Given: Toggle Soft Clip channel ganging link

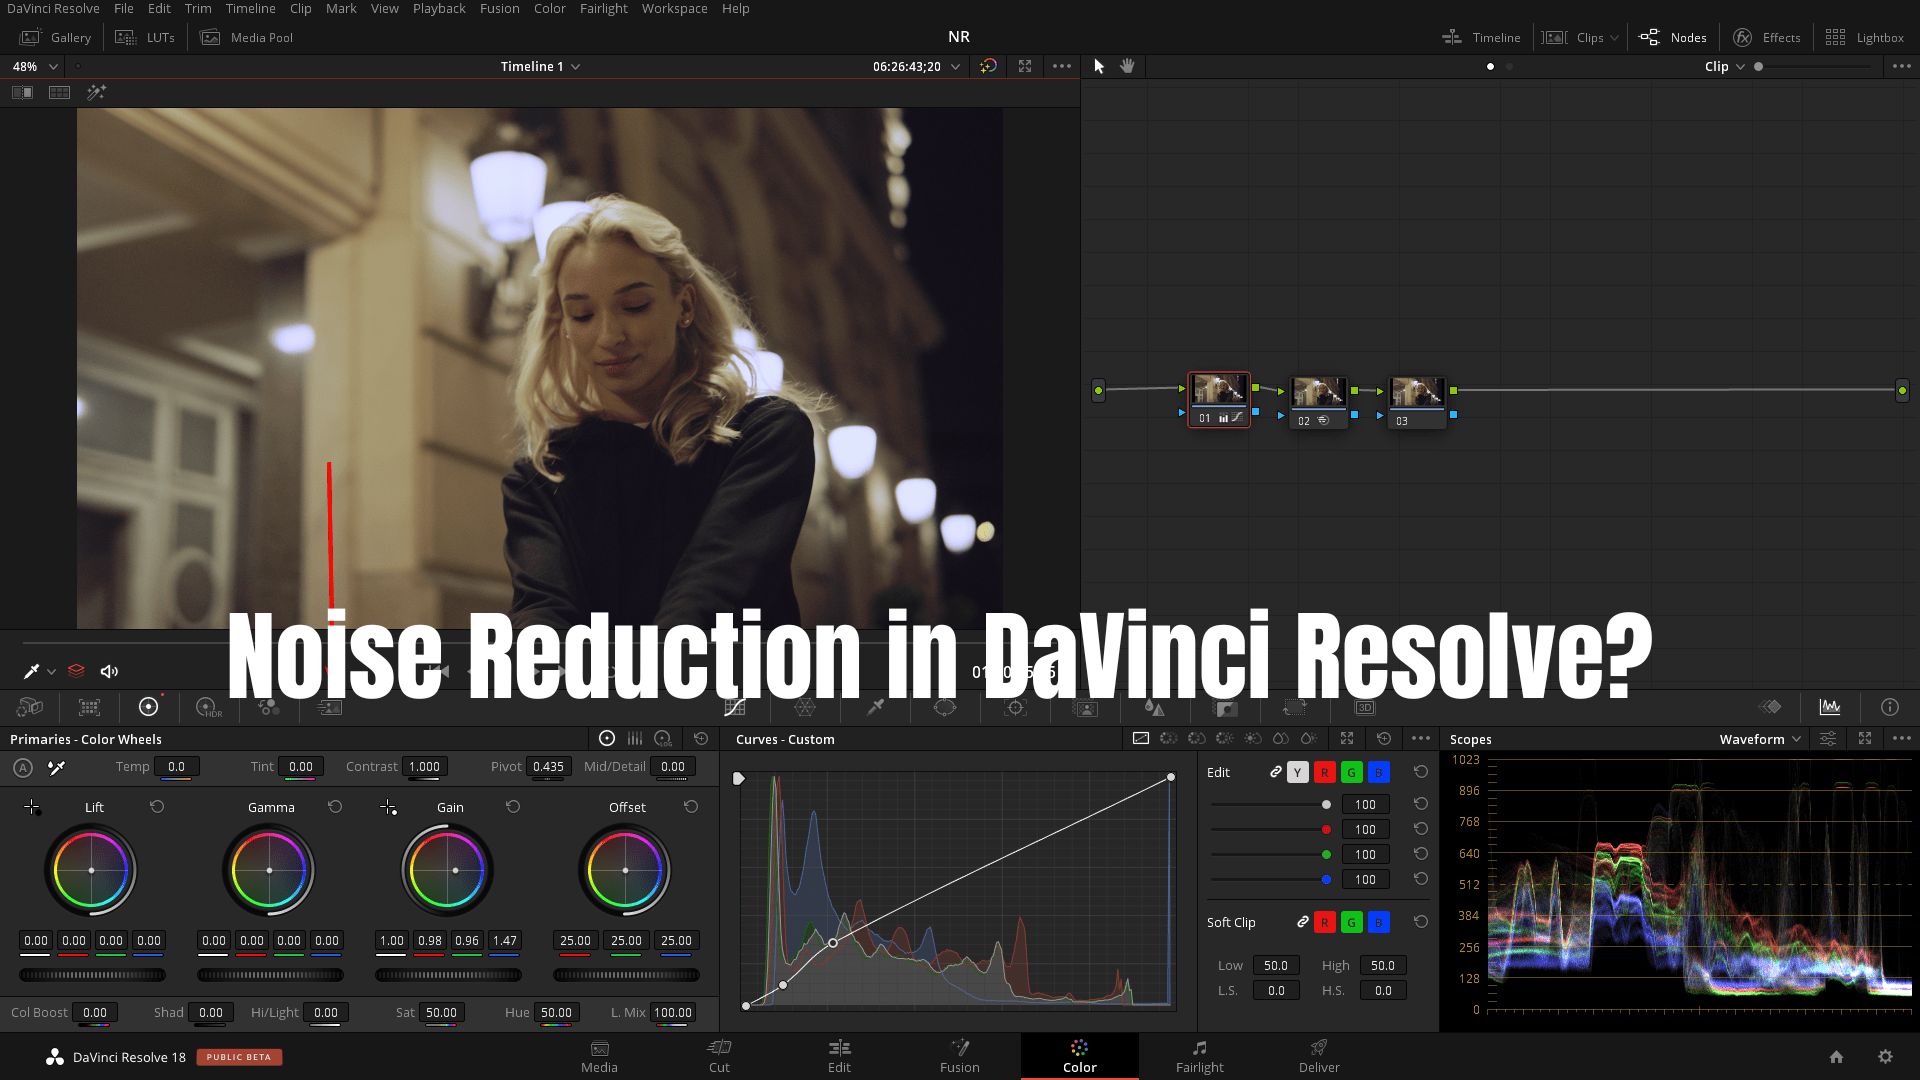Looking at the screenshot, I should point(1302,922).
